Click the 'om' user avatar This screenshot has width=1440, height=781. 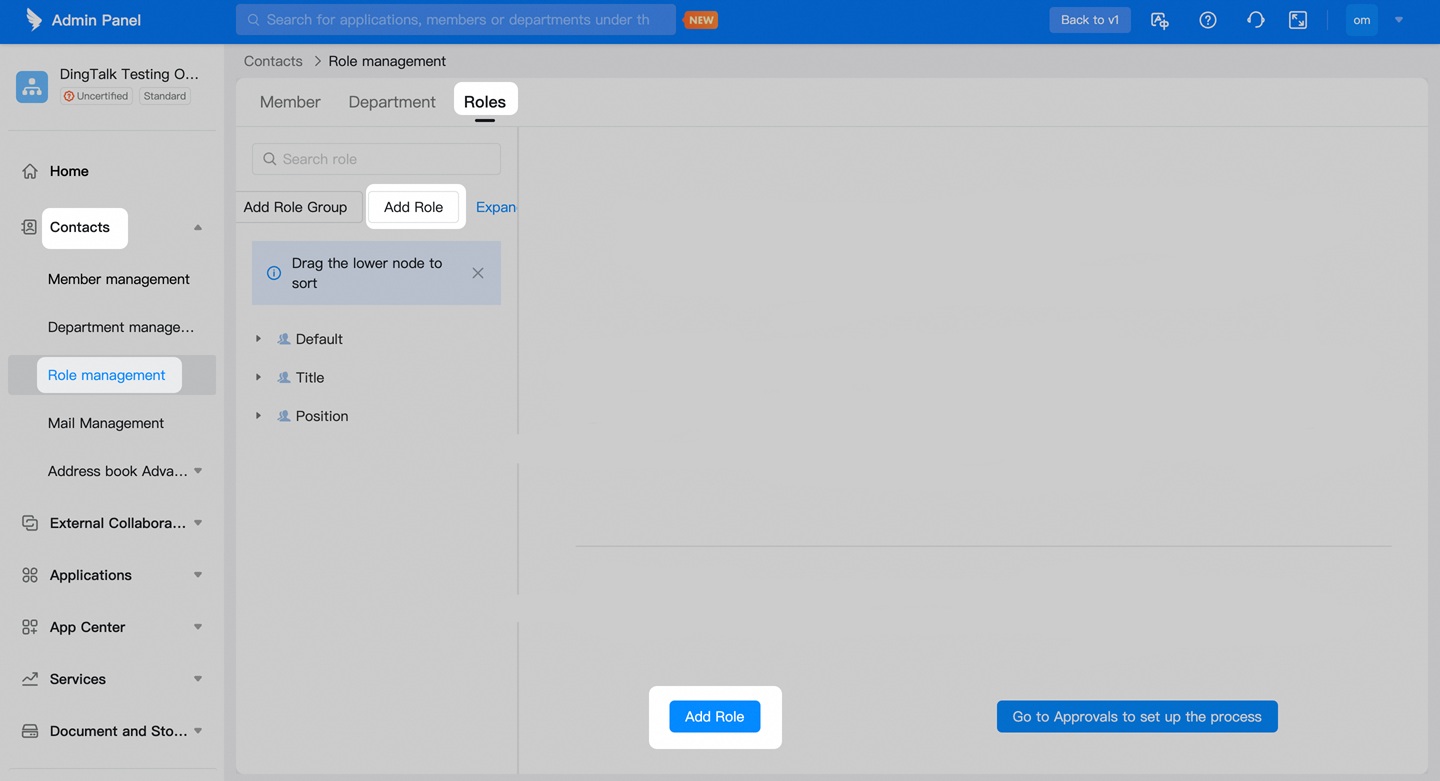pos(1362,20)
